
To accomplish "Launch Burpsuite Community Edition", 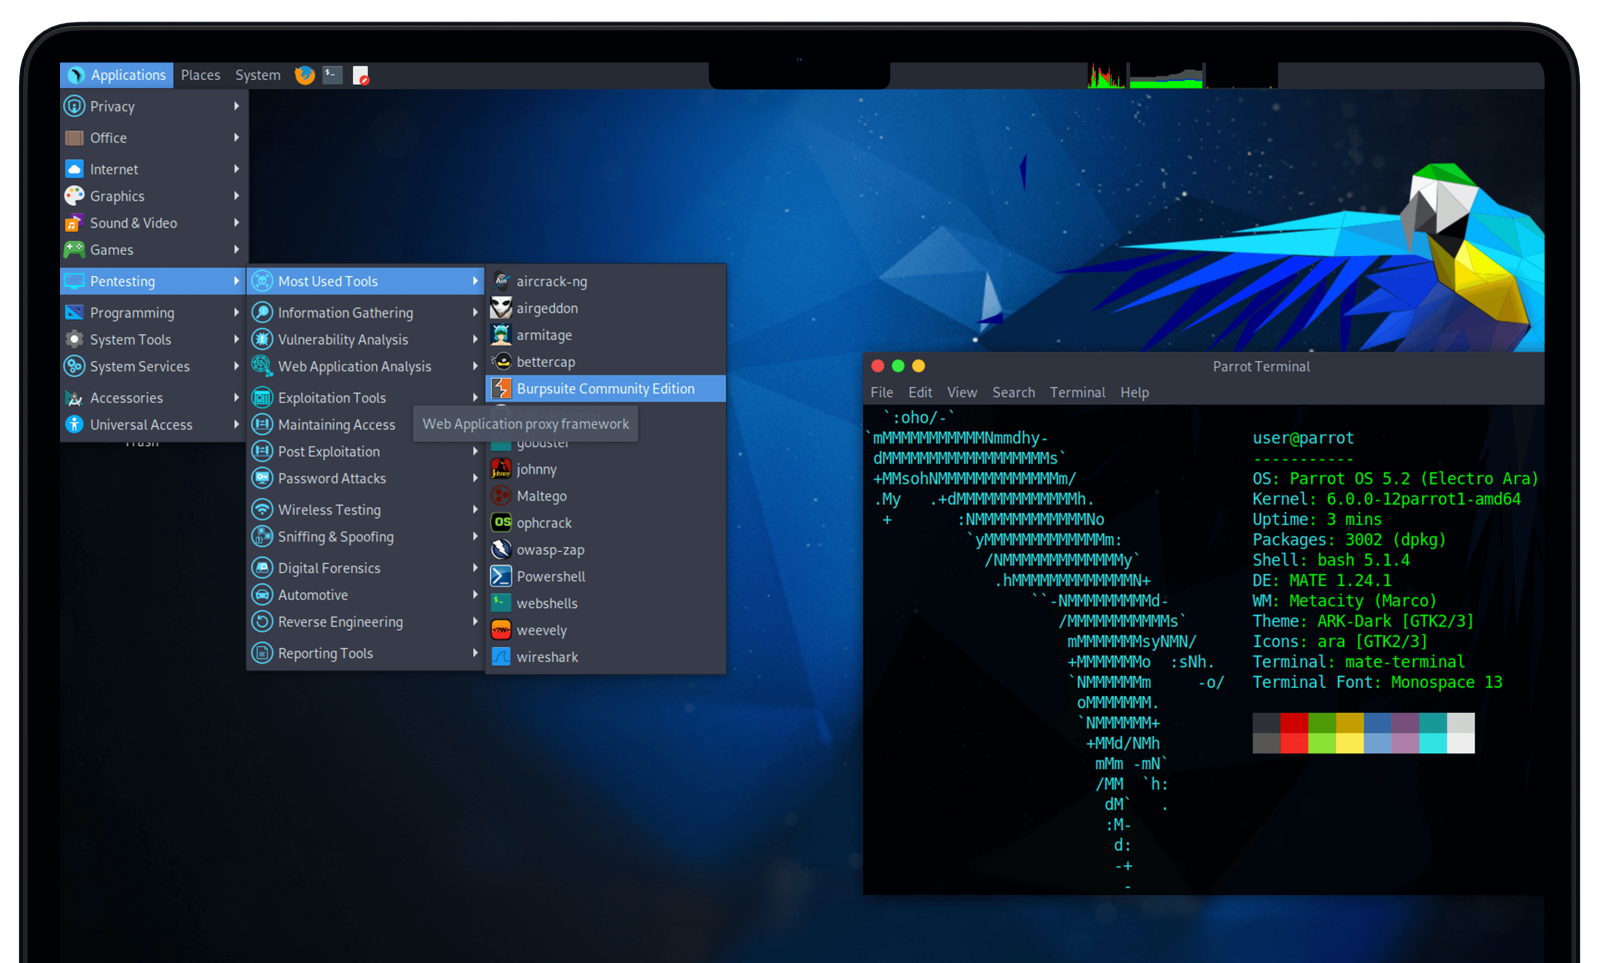I will (x=604, y=388).
